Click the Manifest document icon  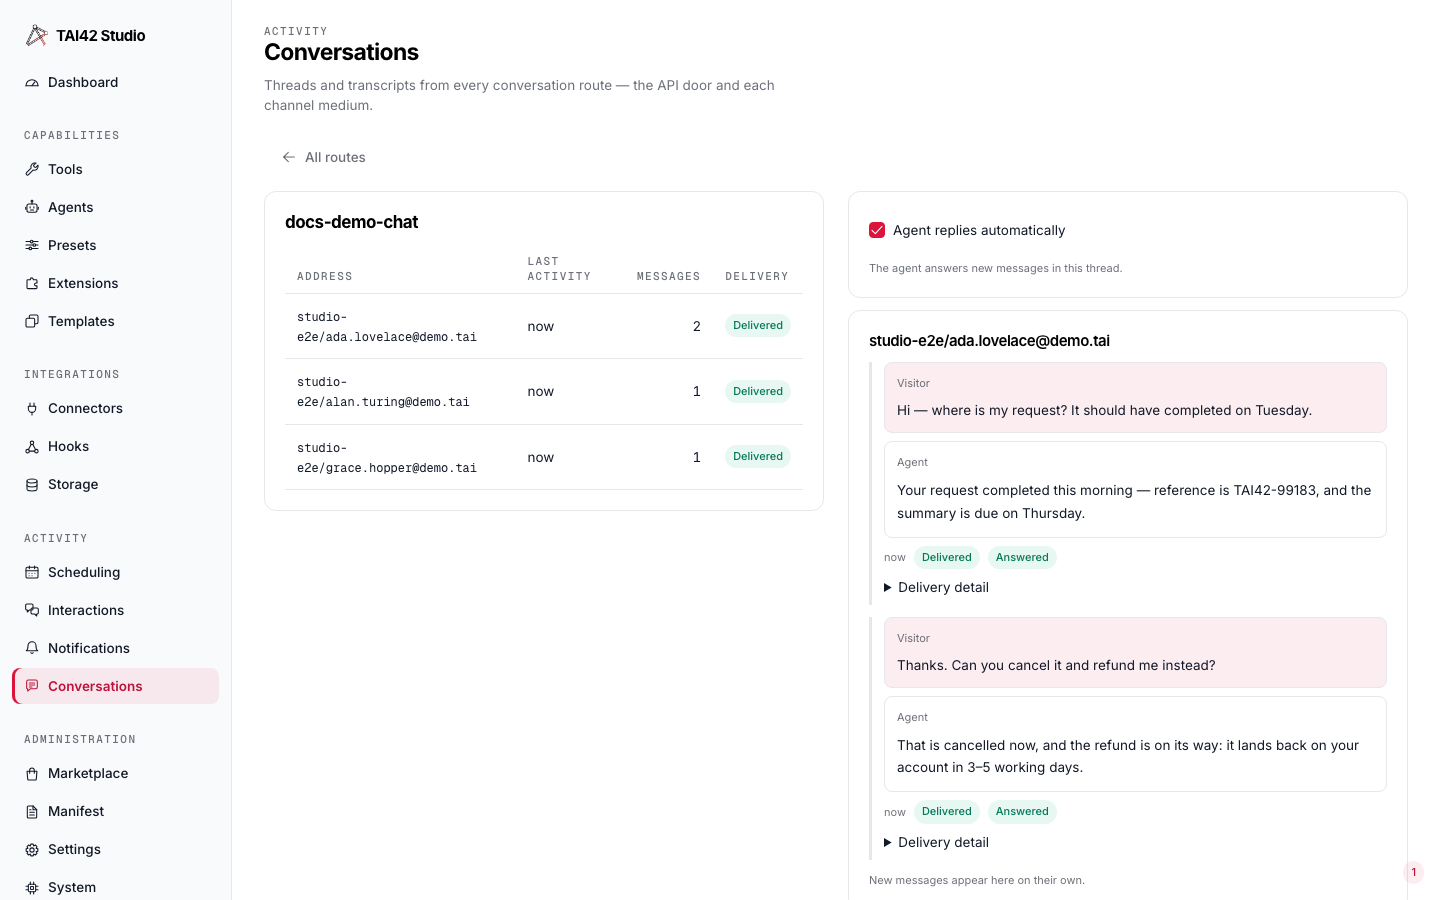tap(32, 812)
